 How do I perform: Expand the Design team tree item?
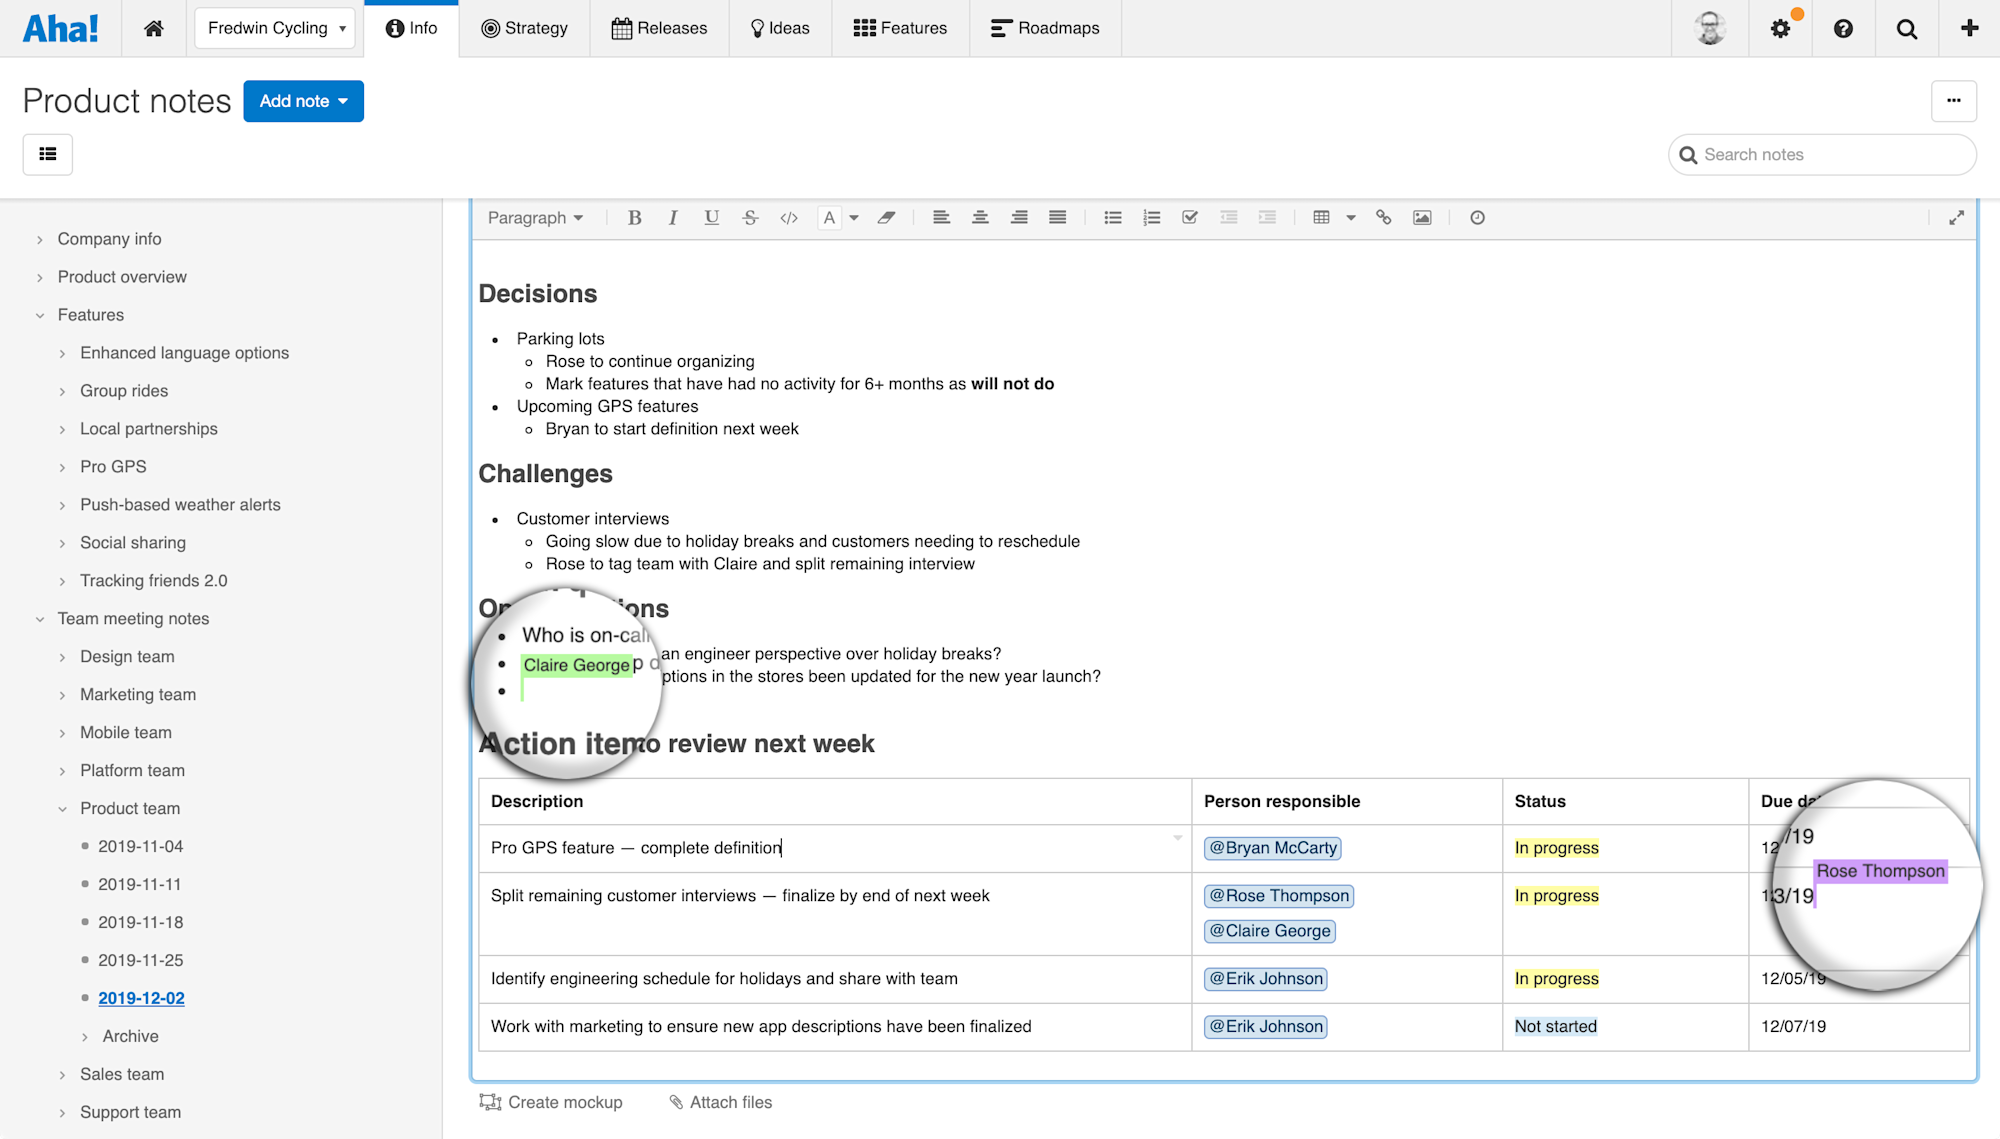62,656
